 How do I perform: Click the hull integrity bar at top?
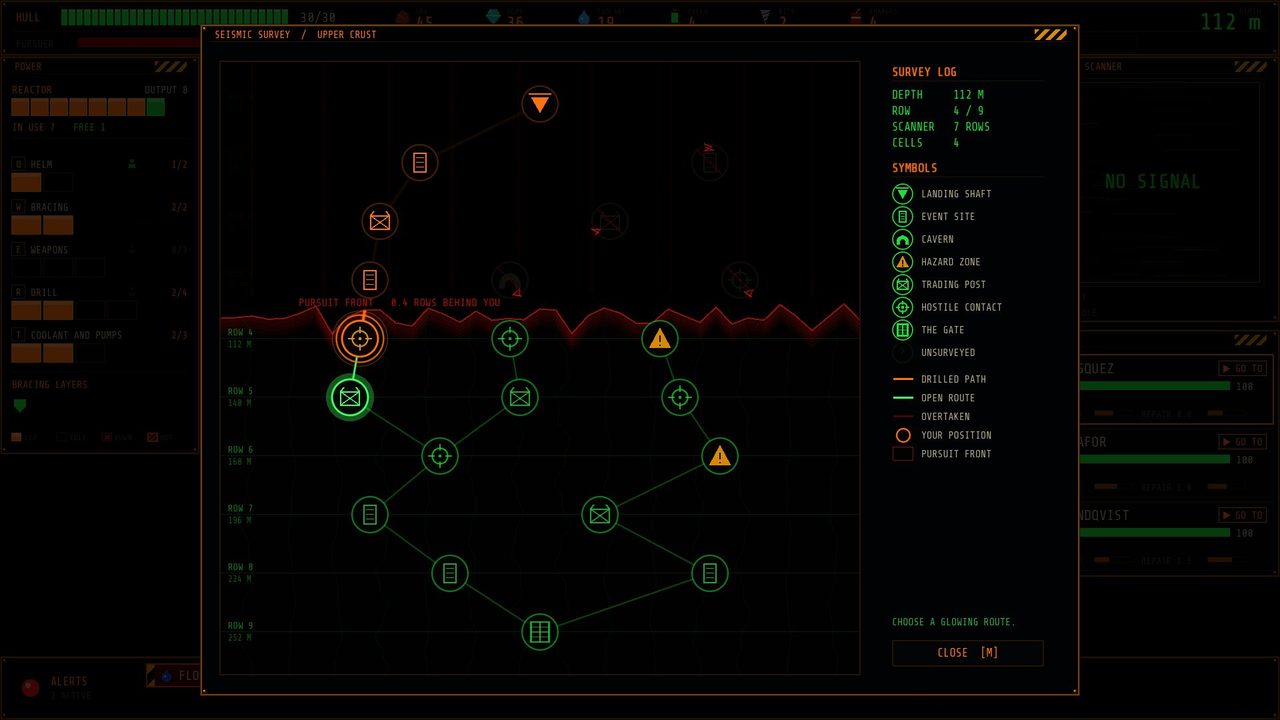point(174,17)
